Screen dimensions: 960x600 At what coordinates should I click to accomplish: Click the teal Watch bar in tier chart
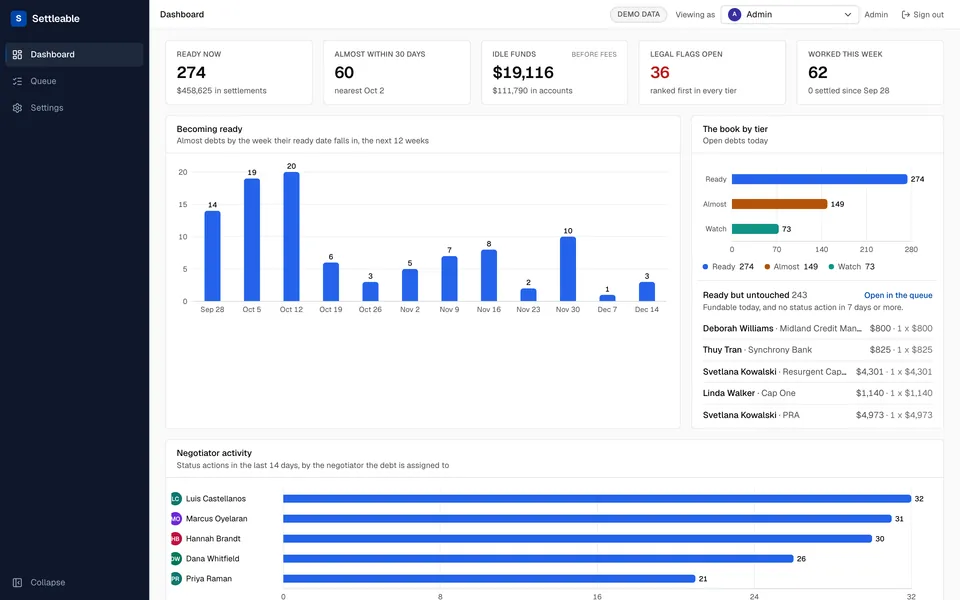[755, 229]
